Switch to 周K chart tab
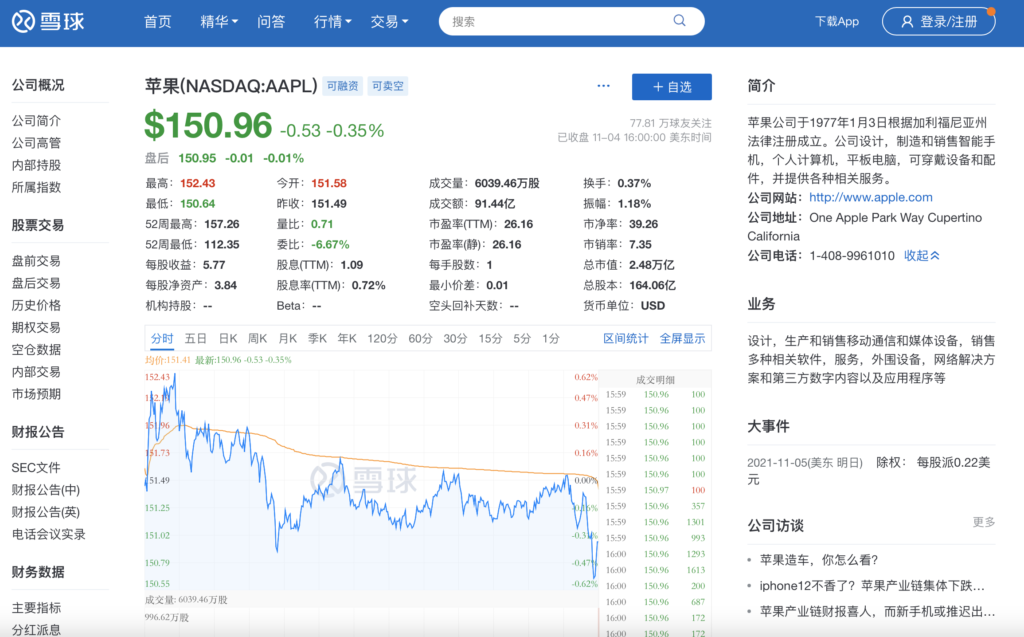 [x=257, y=338]
